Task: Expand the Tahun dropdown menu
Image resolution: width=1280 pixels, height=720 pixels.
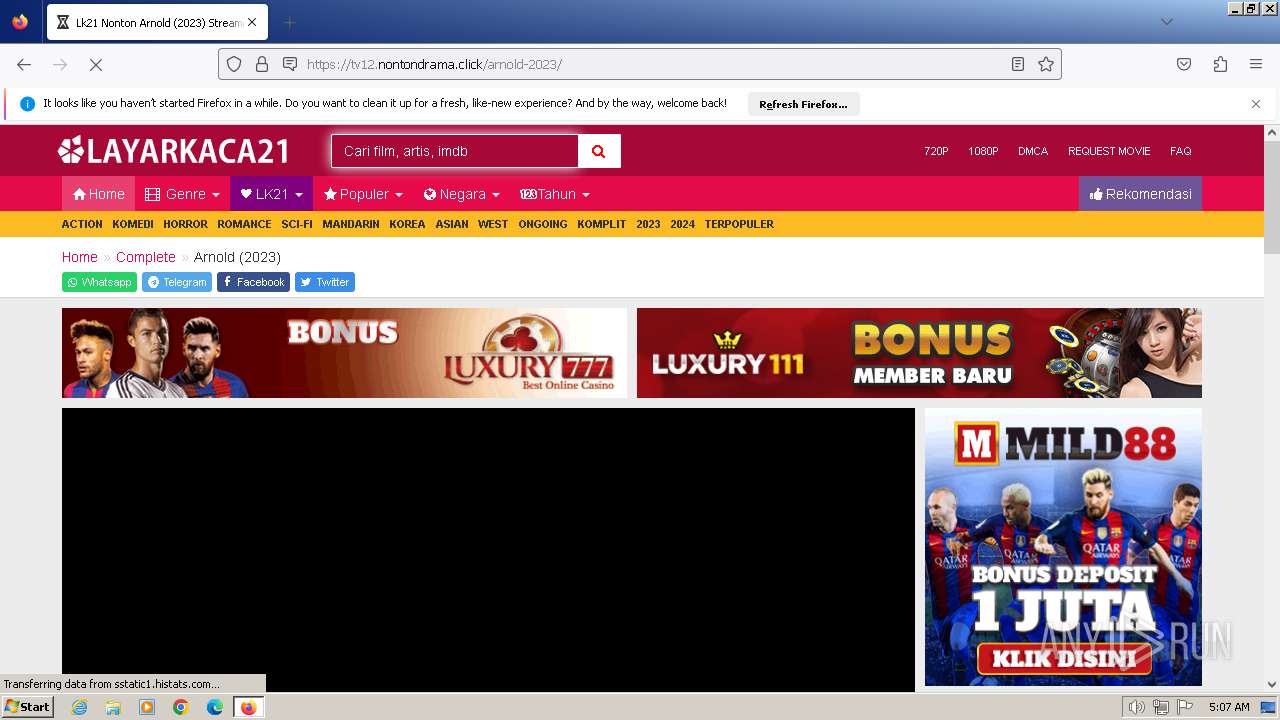Action: coord(555,194)
